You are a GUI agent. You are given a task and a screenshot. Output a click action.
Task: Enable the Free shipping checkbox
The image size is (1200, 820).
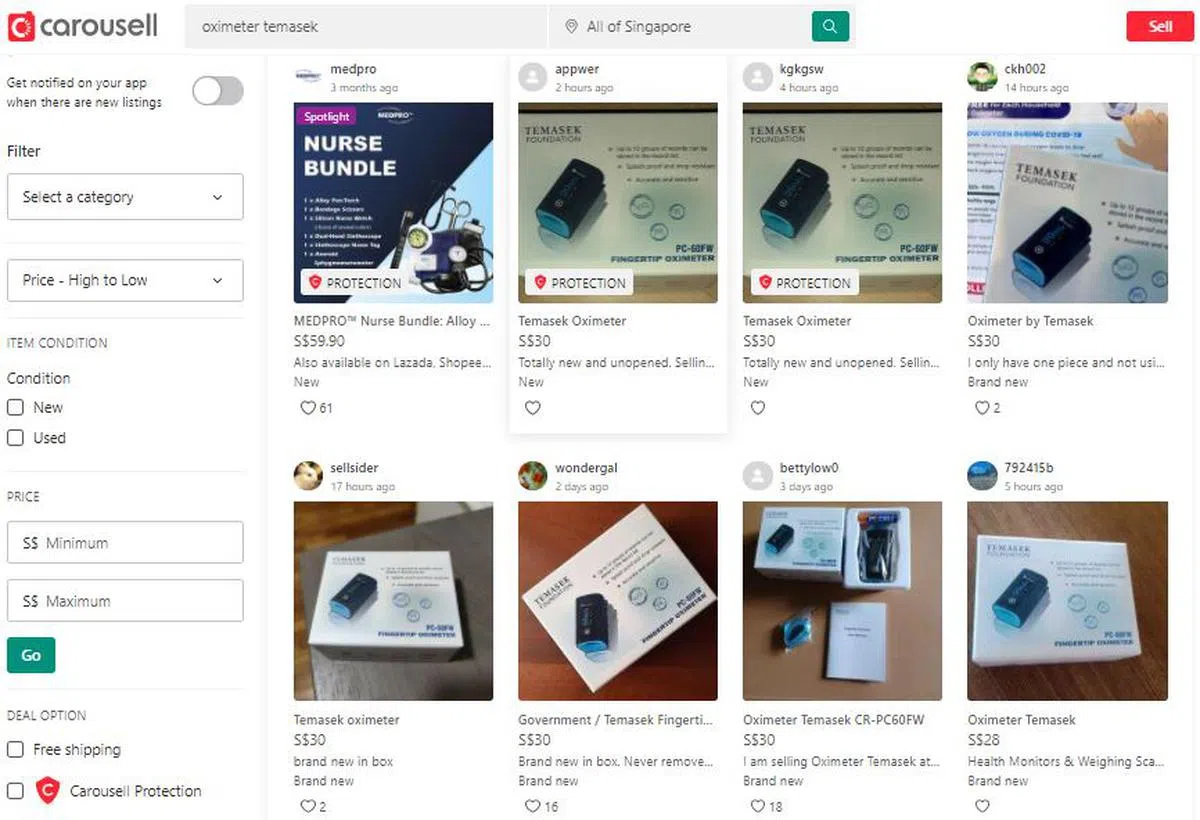point(15,750)
